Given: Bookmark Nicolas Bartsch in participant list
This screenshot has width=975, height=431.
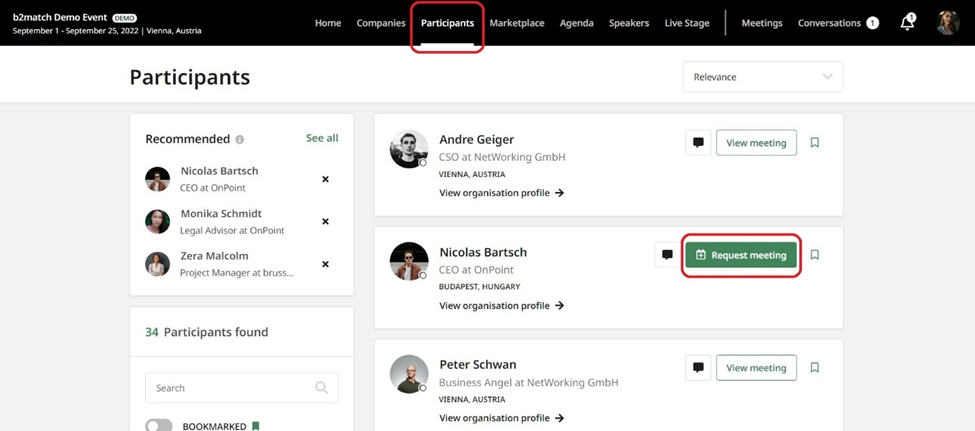Looking at the screenshot, I should pyautogui.click(x=815, y=255).
